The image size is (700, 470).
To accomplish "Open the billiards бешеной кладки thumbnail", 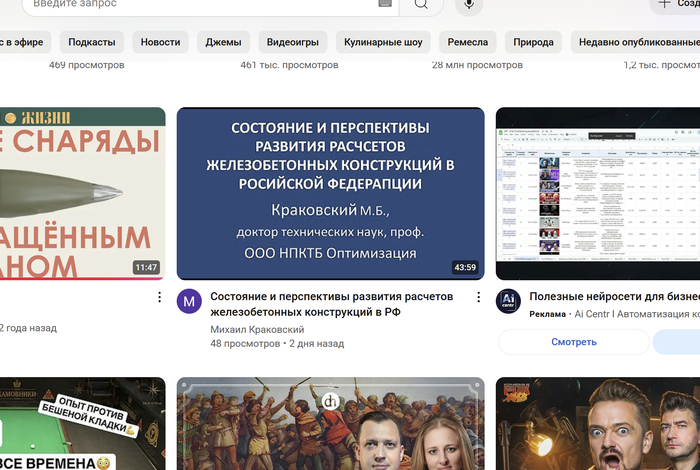I will click(83, 424).
